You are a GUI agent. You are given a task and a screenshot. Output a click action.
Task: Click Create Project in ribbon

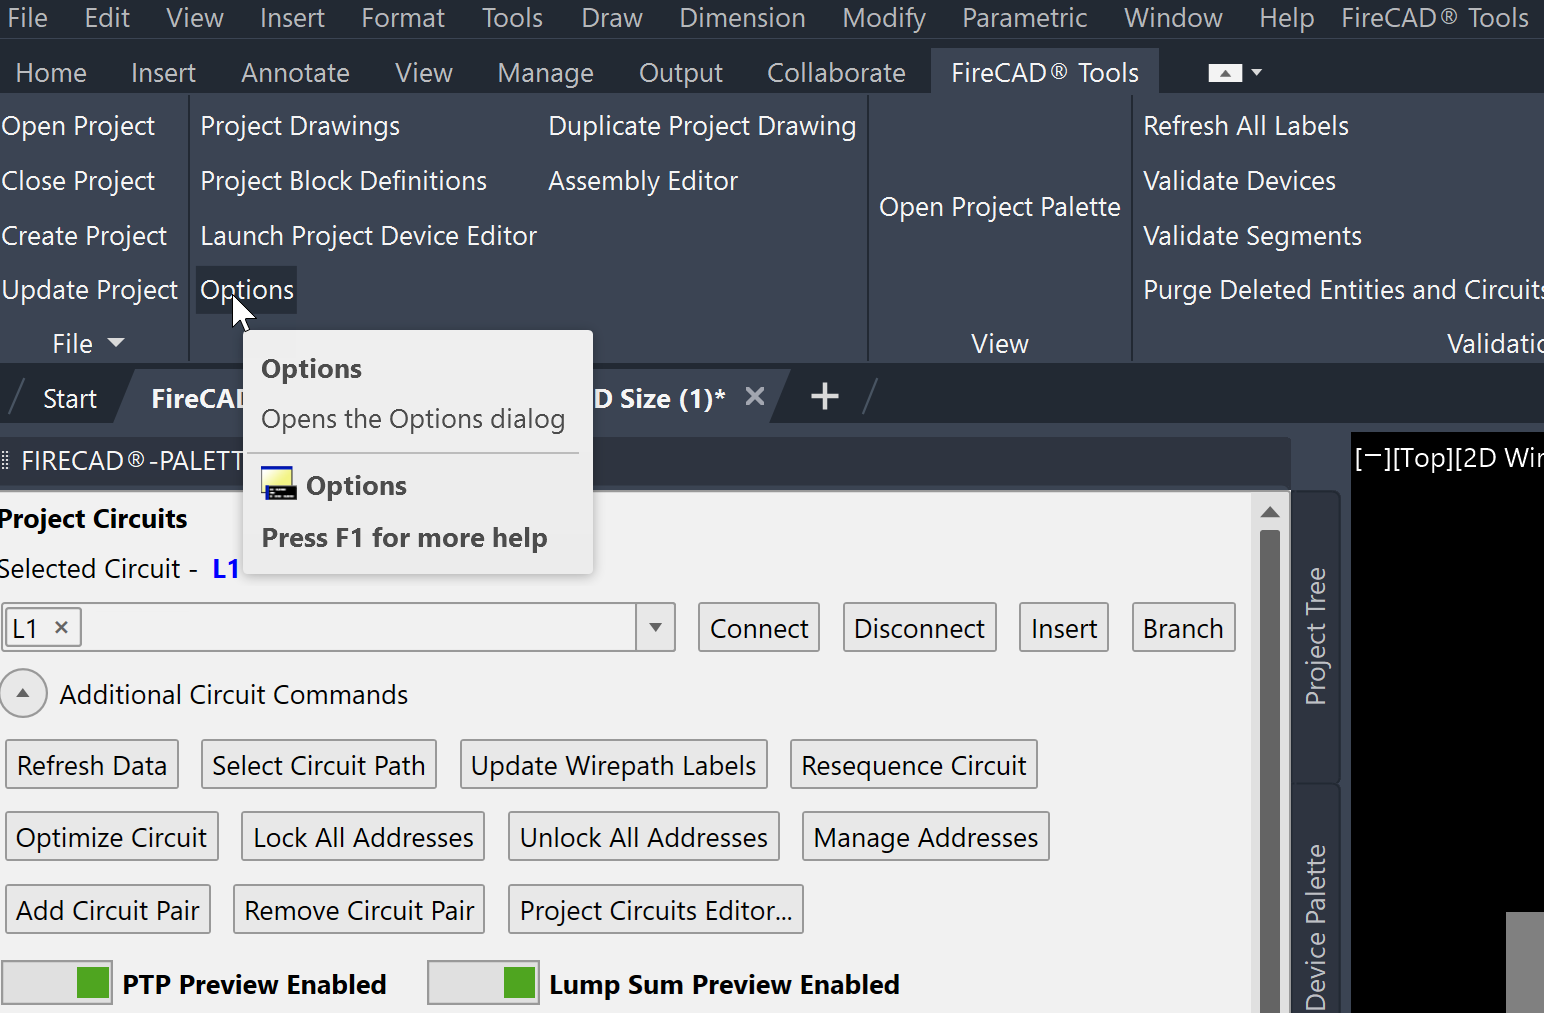click(84, 236)
